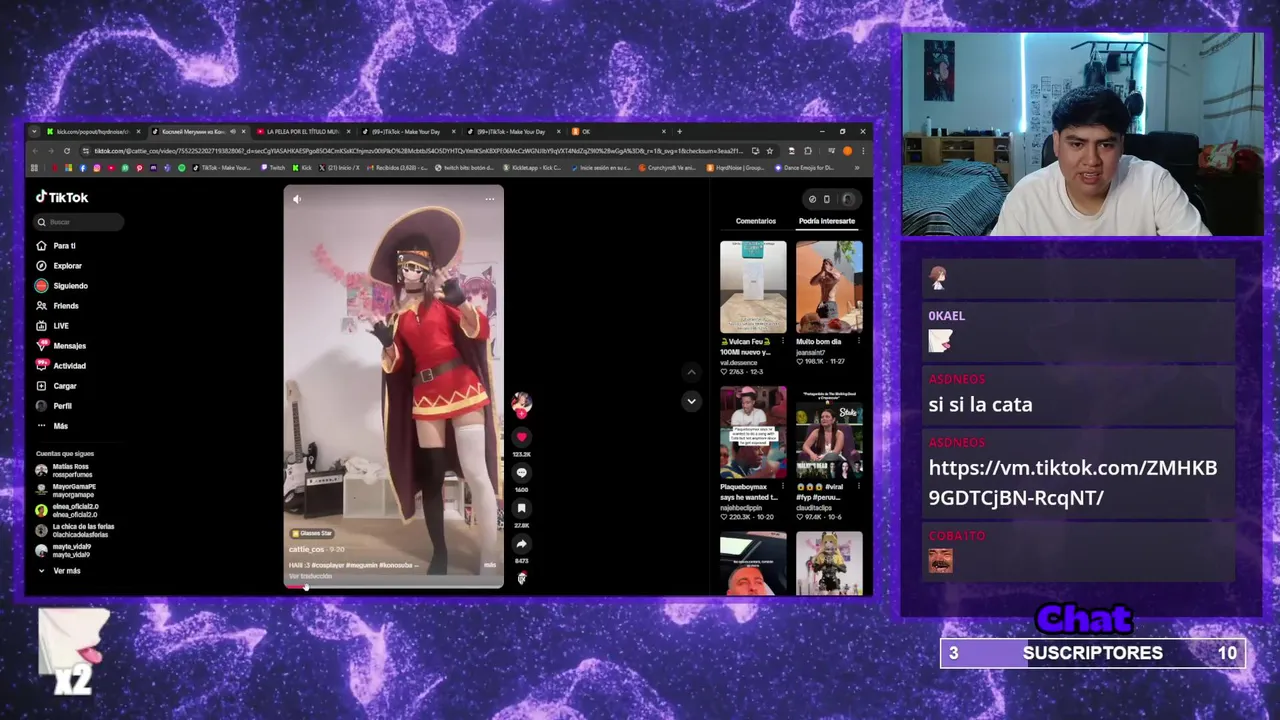Open cattie_cos author name
Viewport: 1280px width, 720px height.
click(307, 549)
